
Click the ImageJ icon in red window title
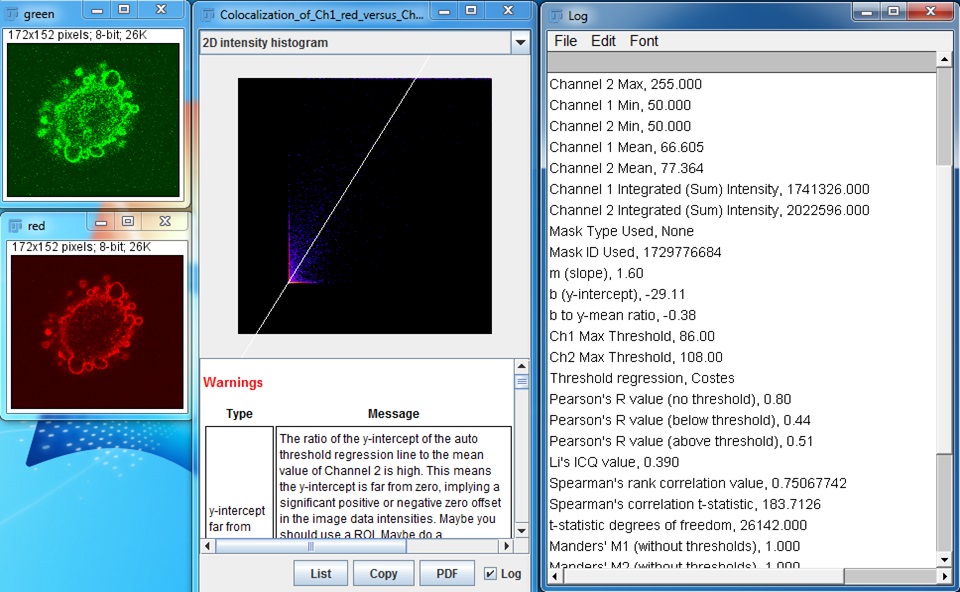pyautogui.click(x=17, y=226)
